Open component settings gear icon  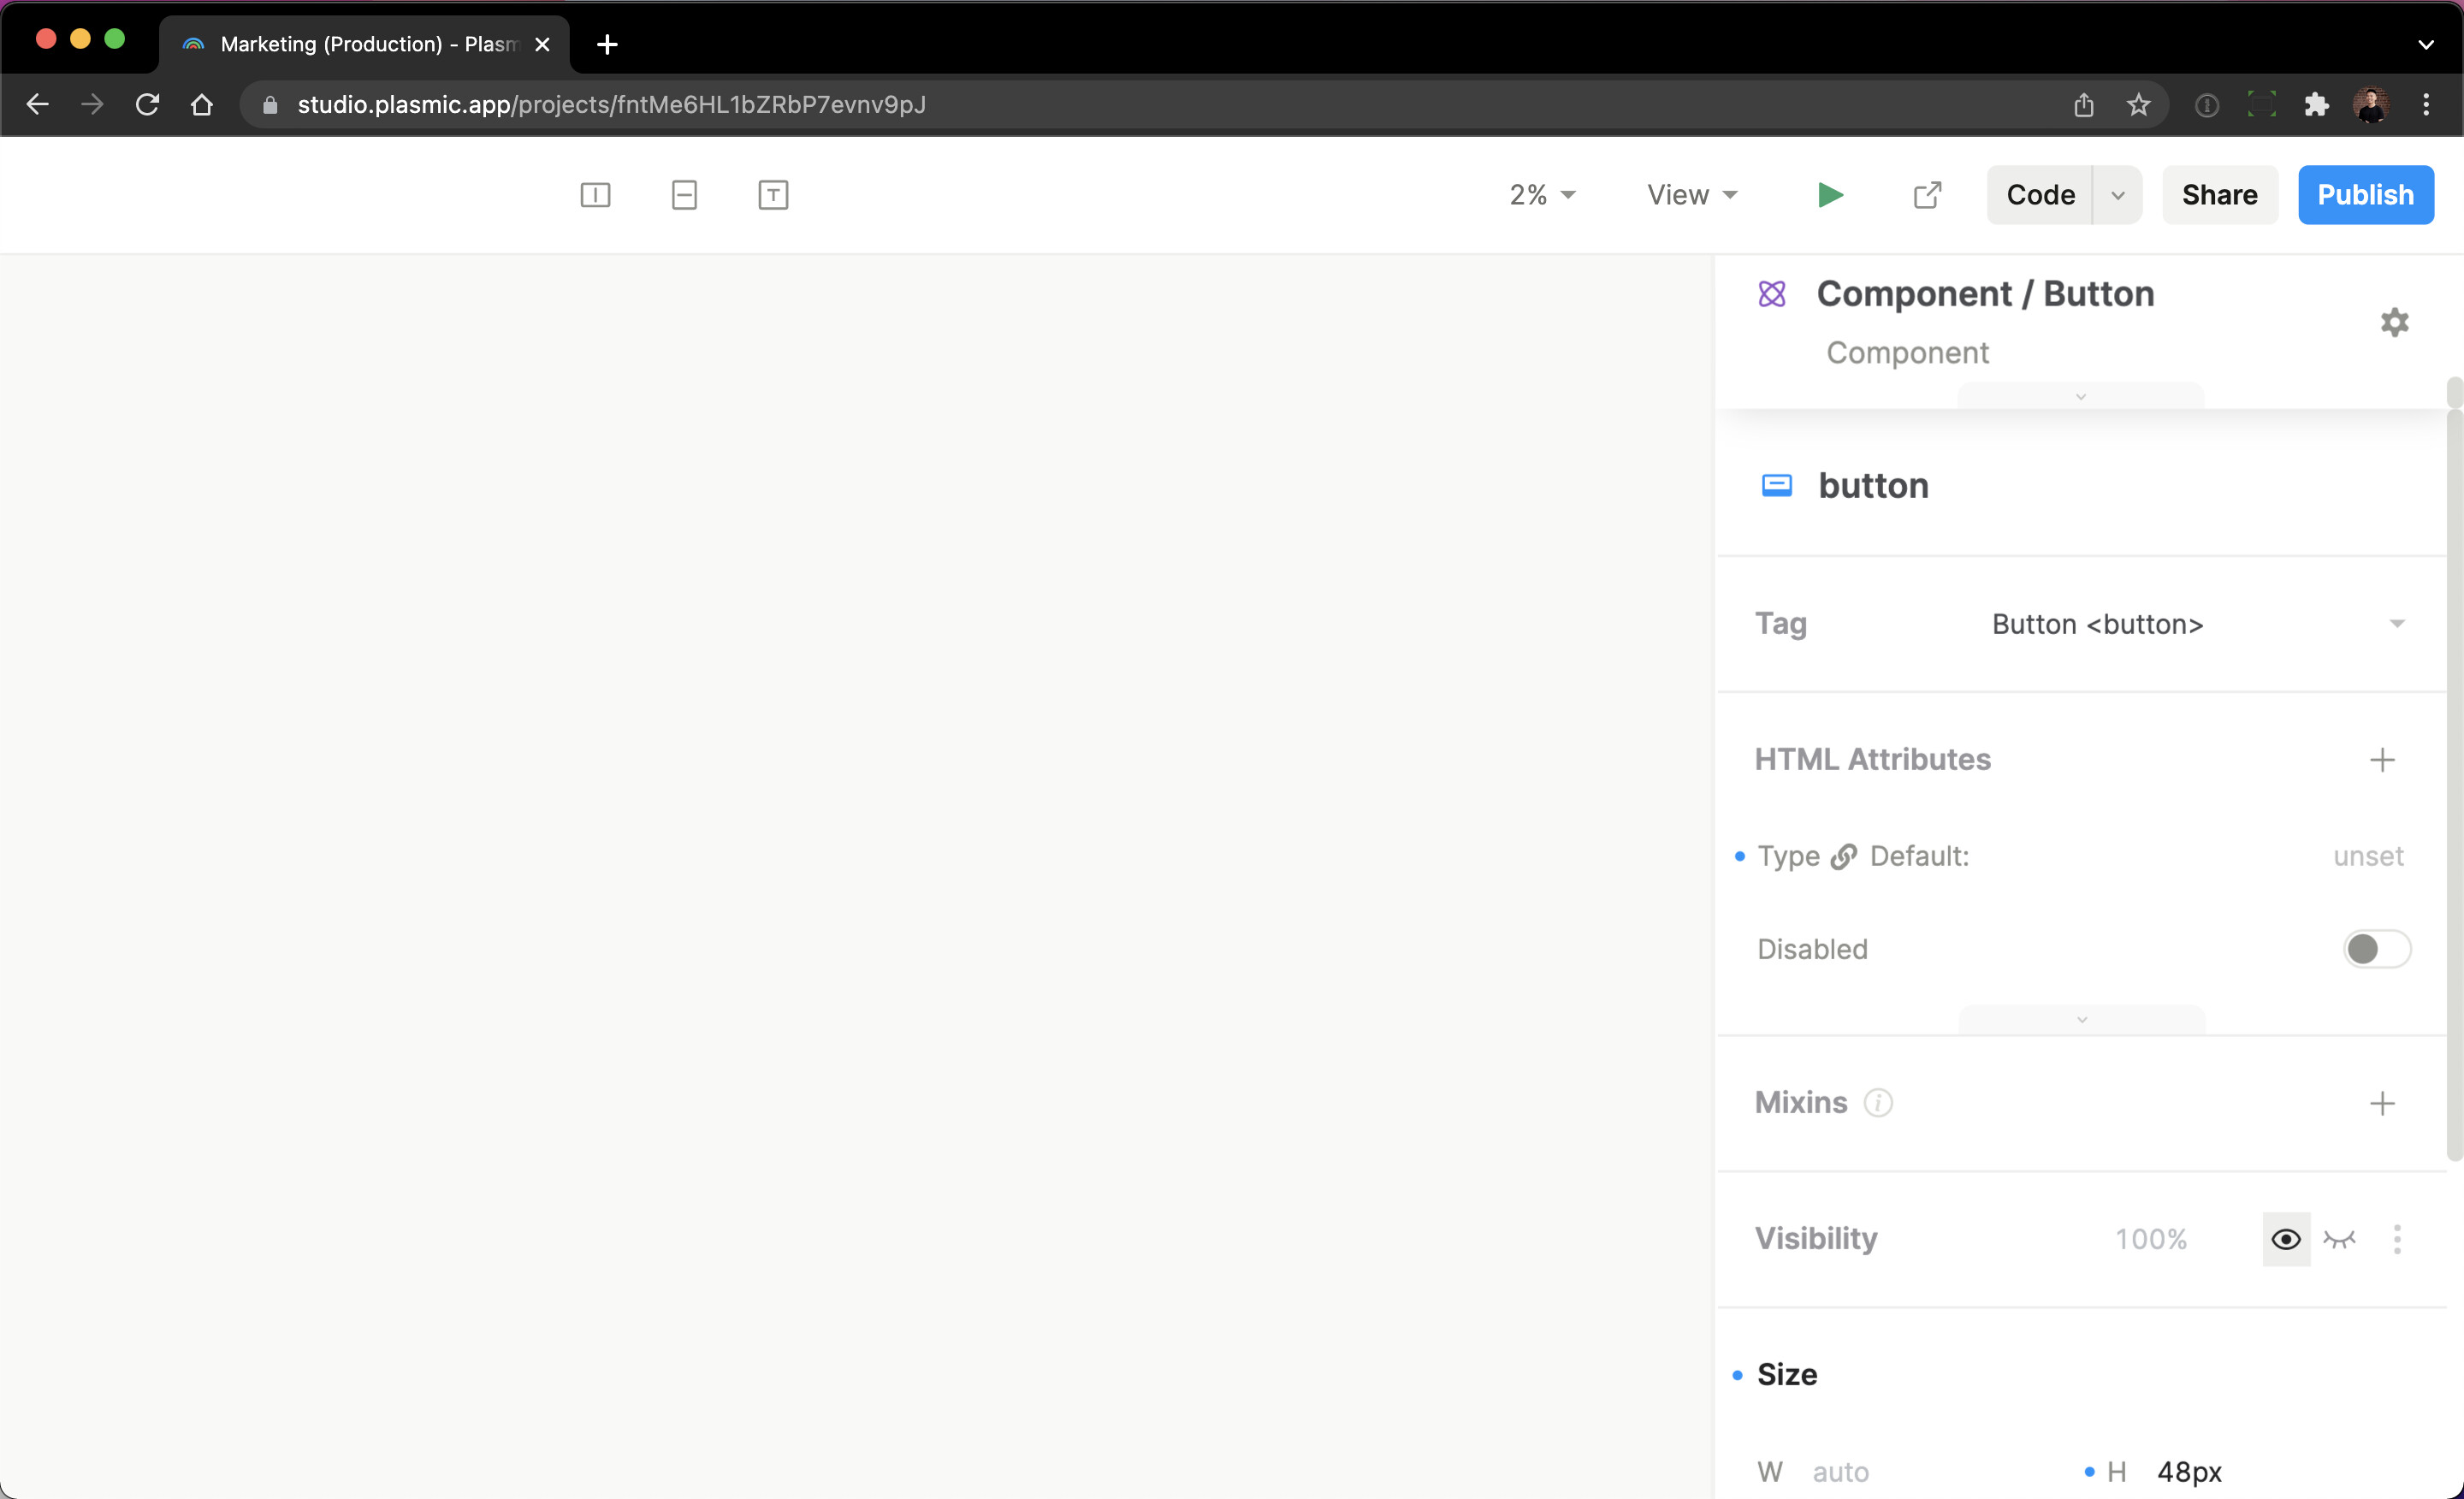(2394, 322)
